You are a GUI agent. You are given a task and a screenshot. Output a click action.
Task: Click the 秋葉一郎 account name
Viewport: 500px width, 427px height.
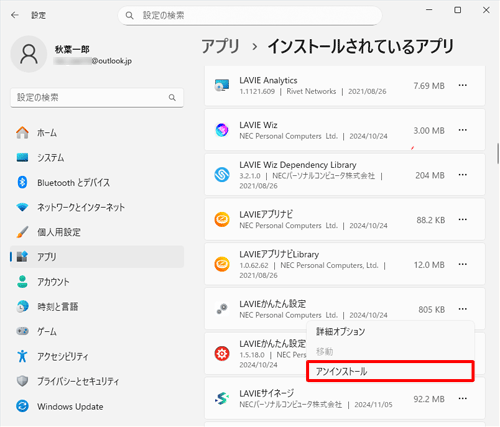[x=72, y=50]
